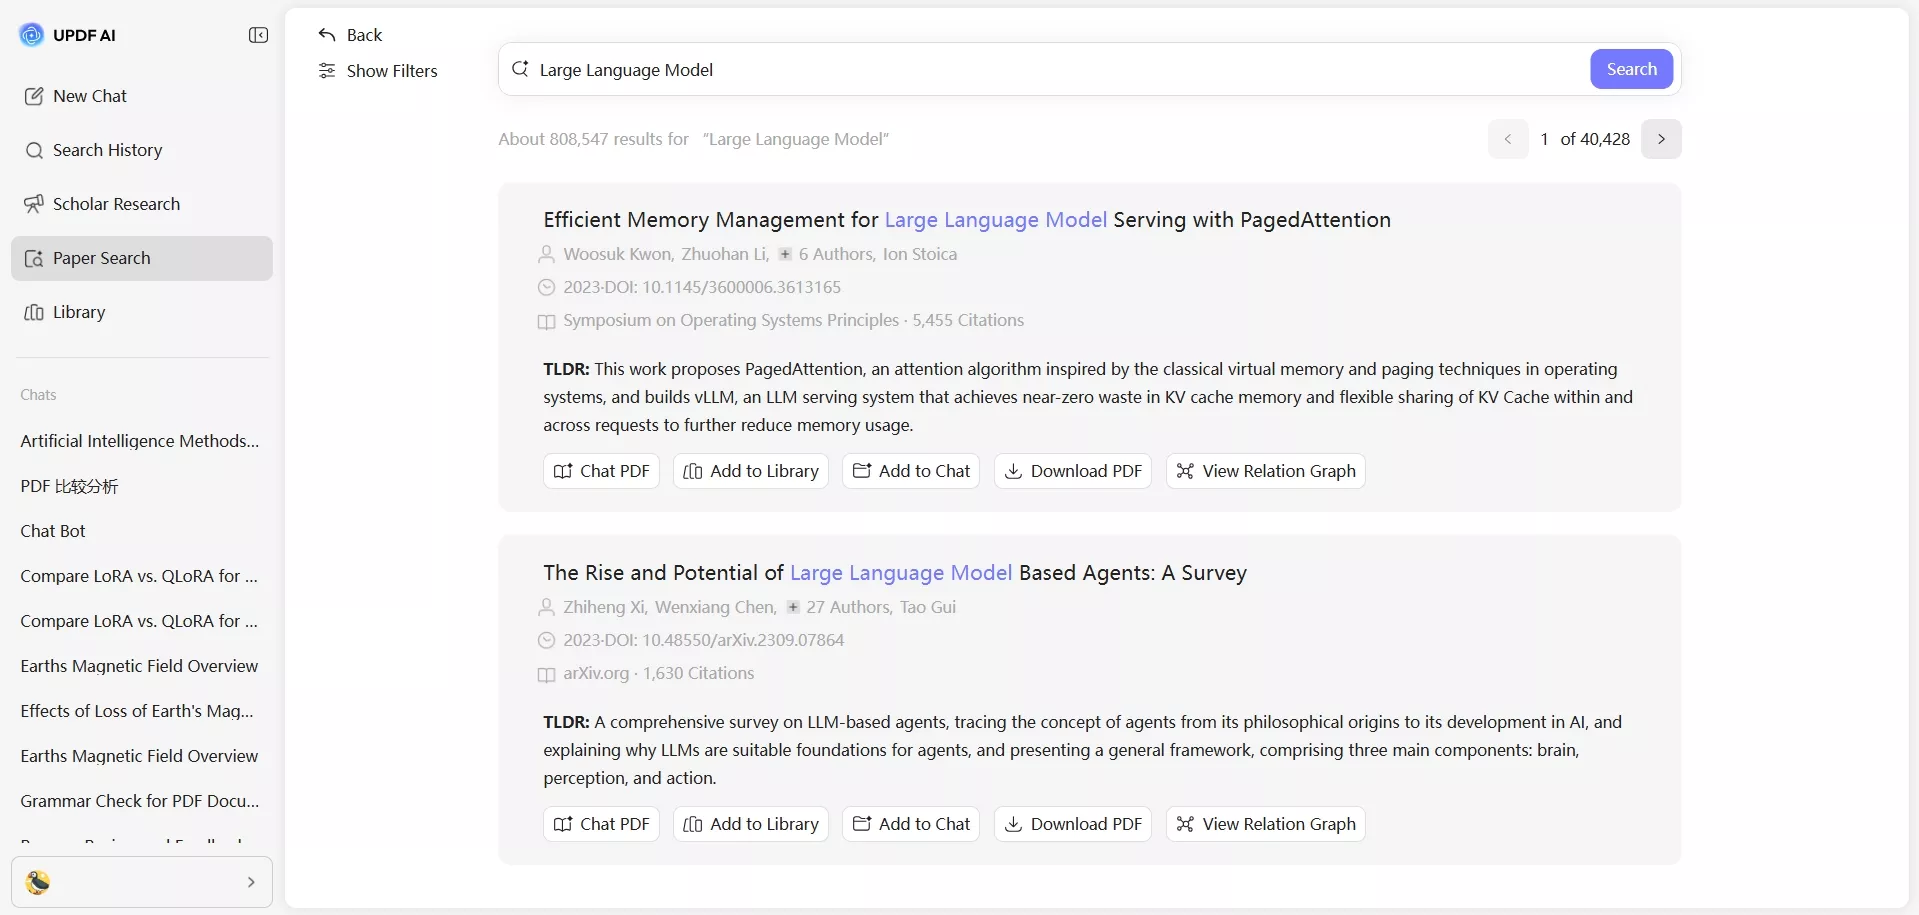The width and height of the screenshot is (1919, 915).
Task: Start a New Chat from the sidebar
Action: 90,96
